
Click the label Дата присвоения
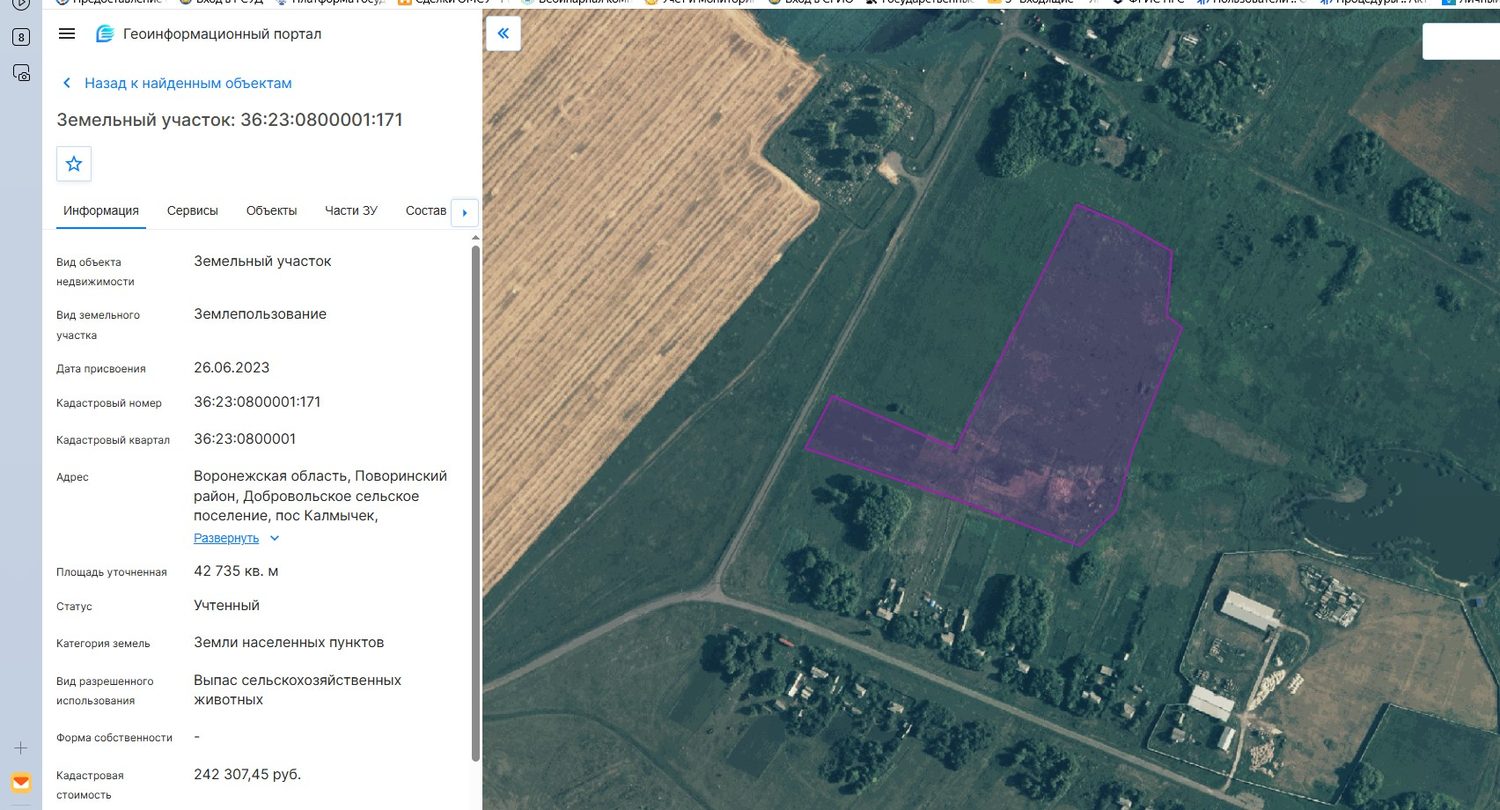(101, 368)
